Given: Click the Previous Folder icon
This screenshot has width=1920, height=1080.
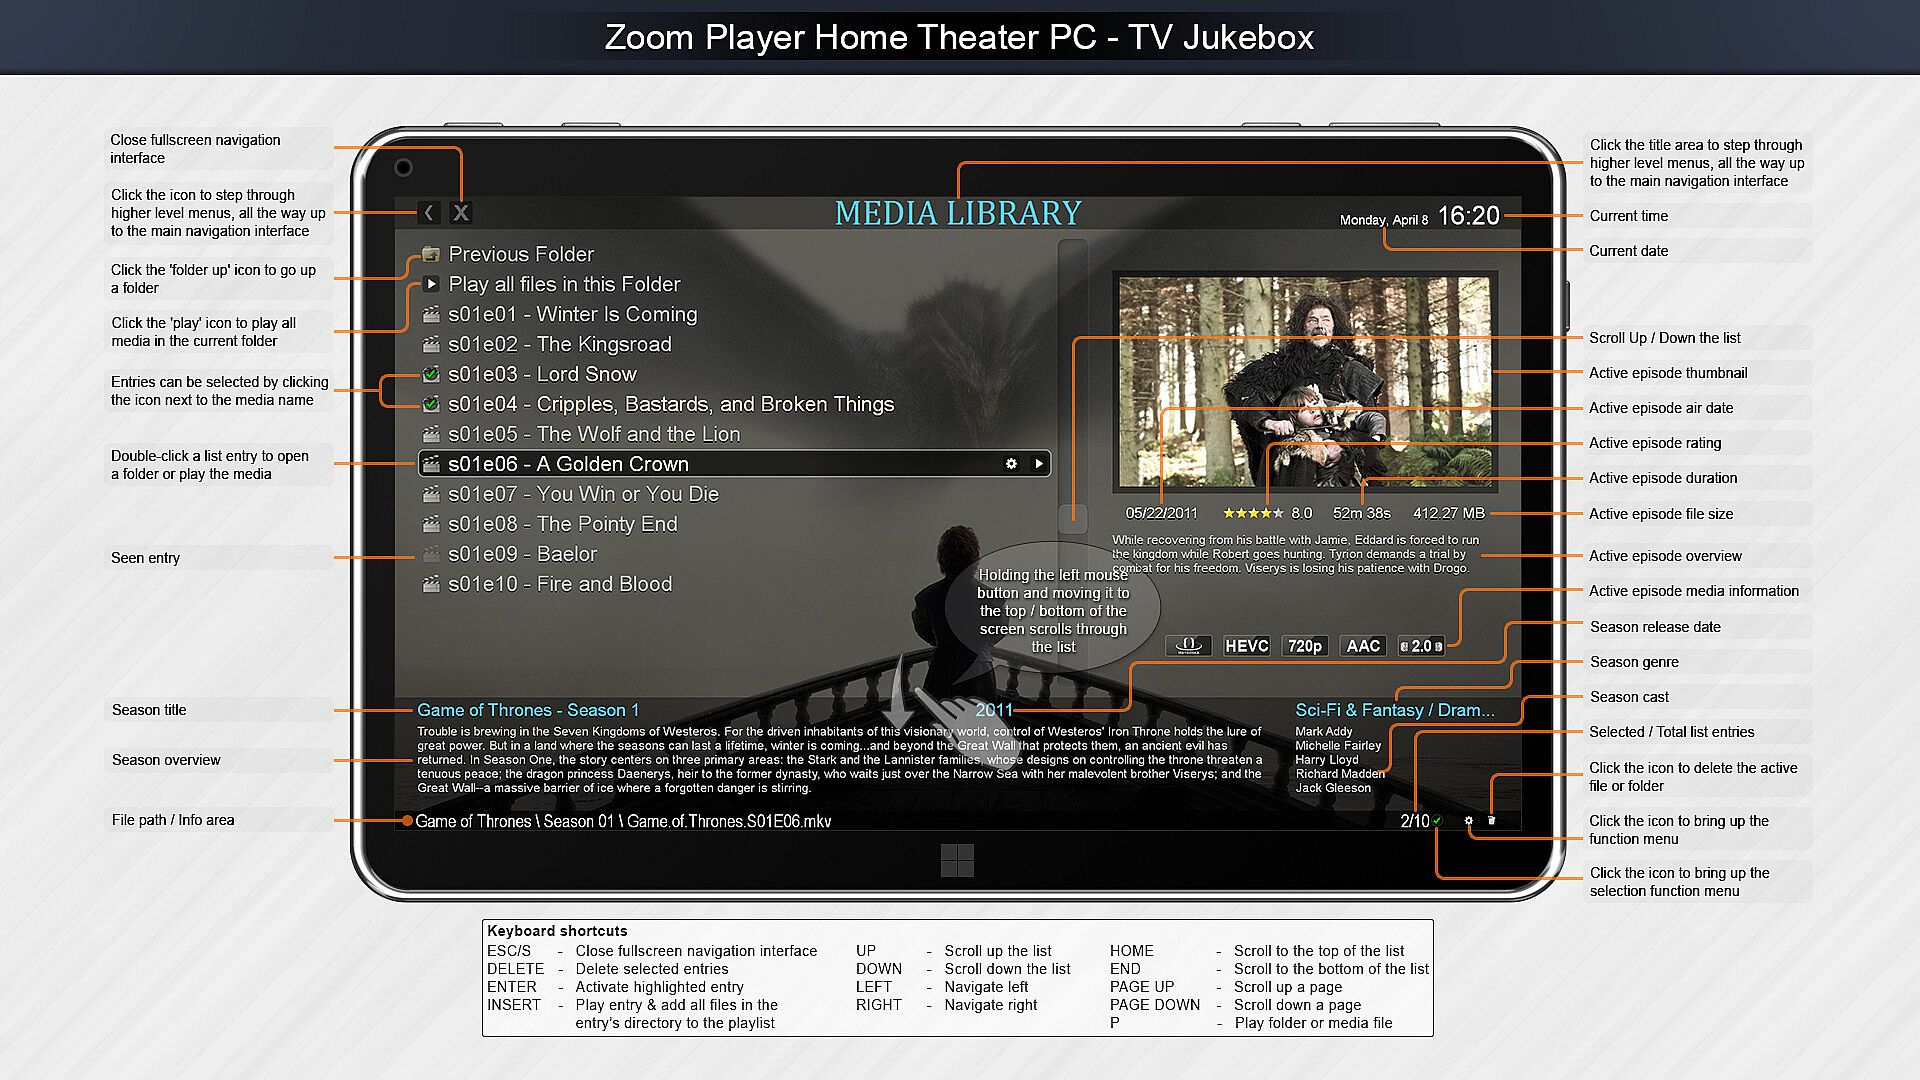Looking at the screenshot, I should click(x=431, y=254).
